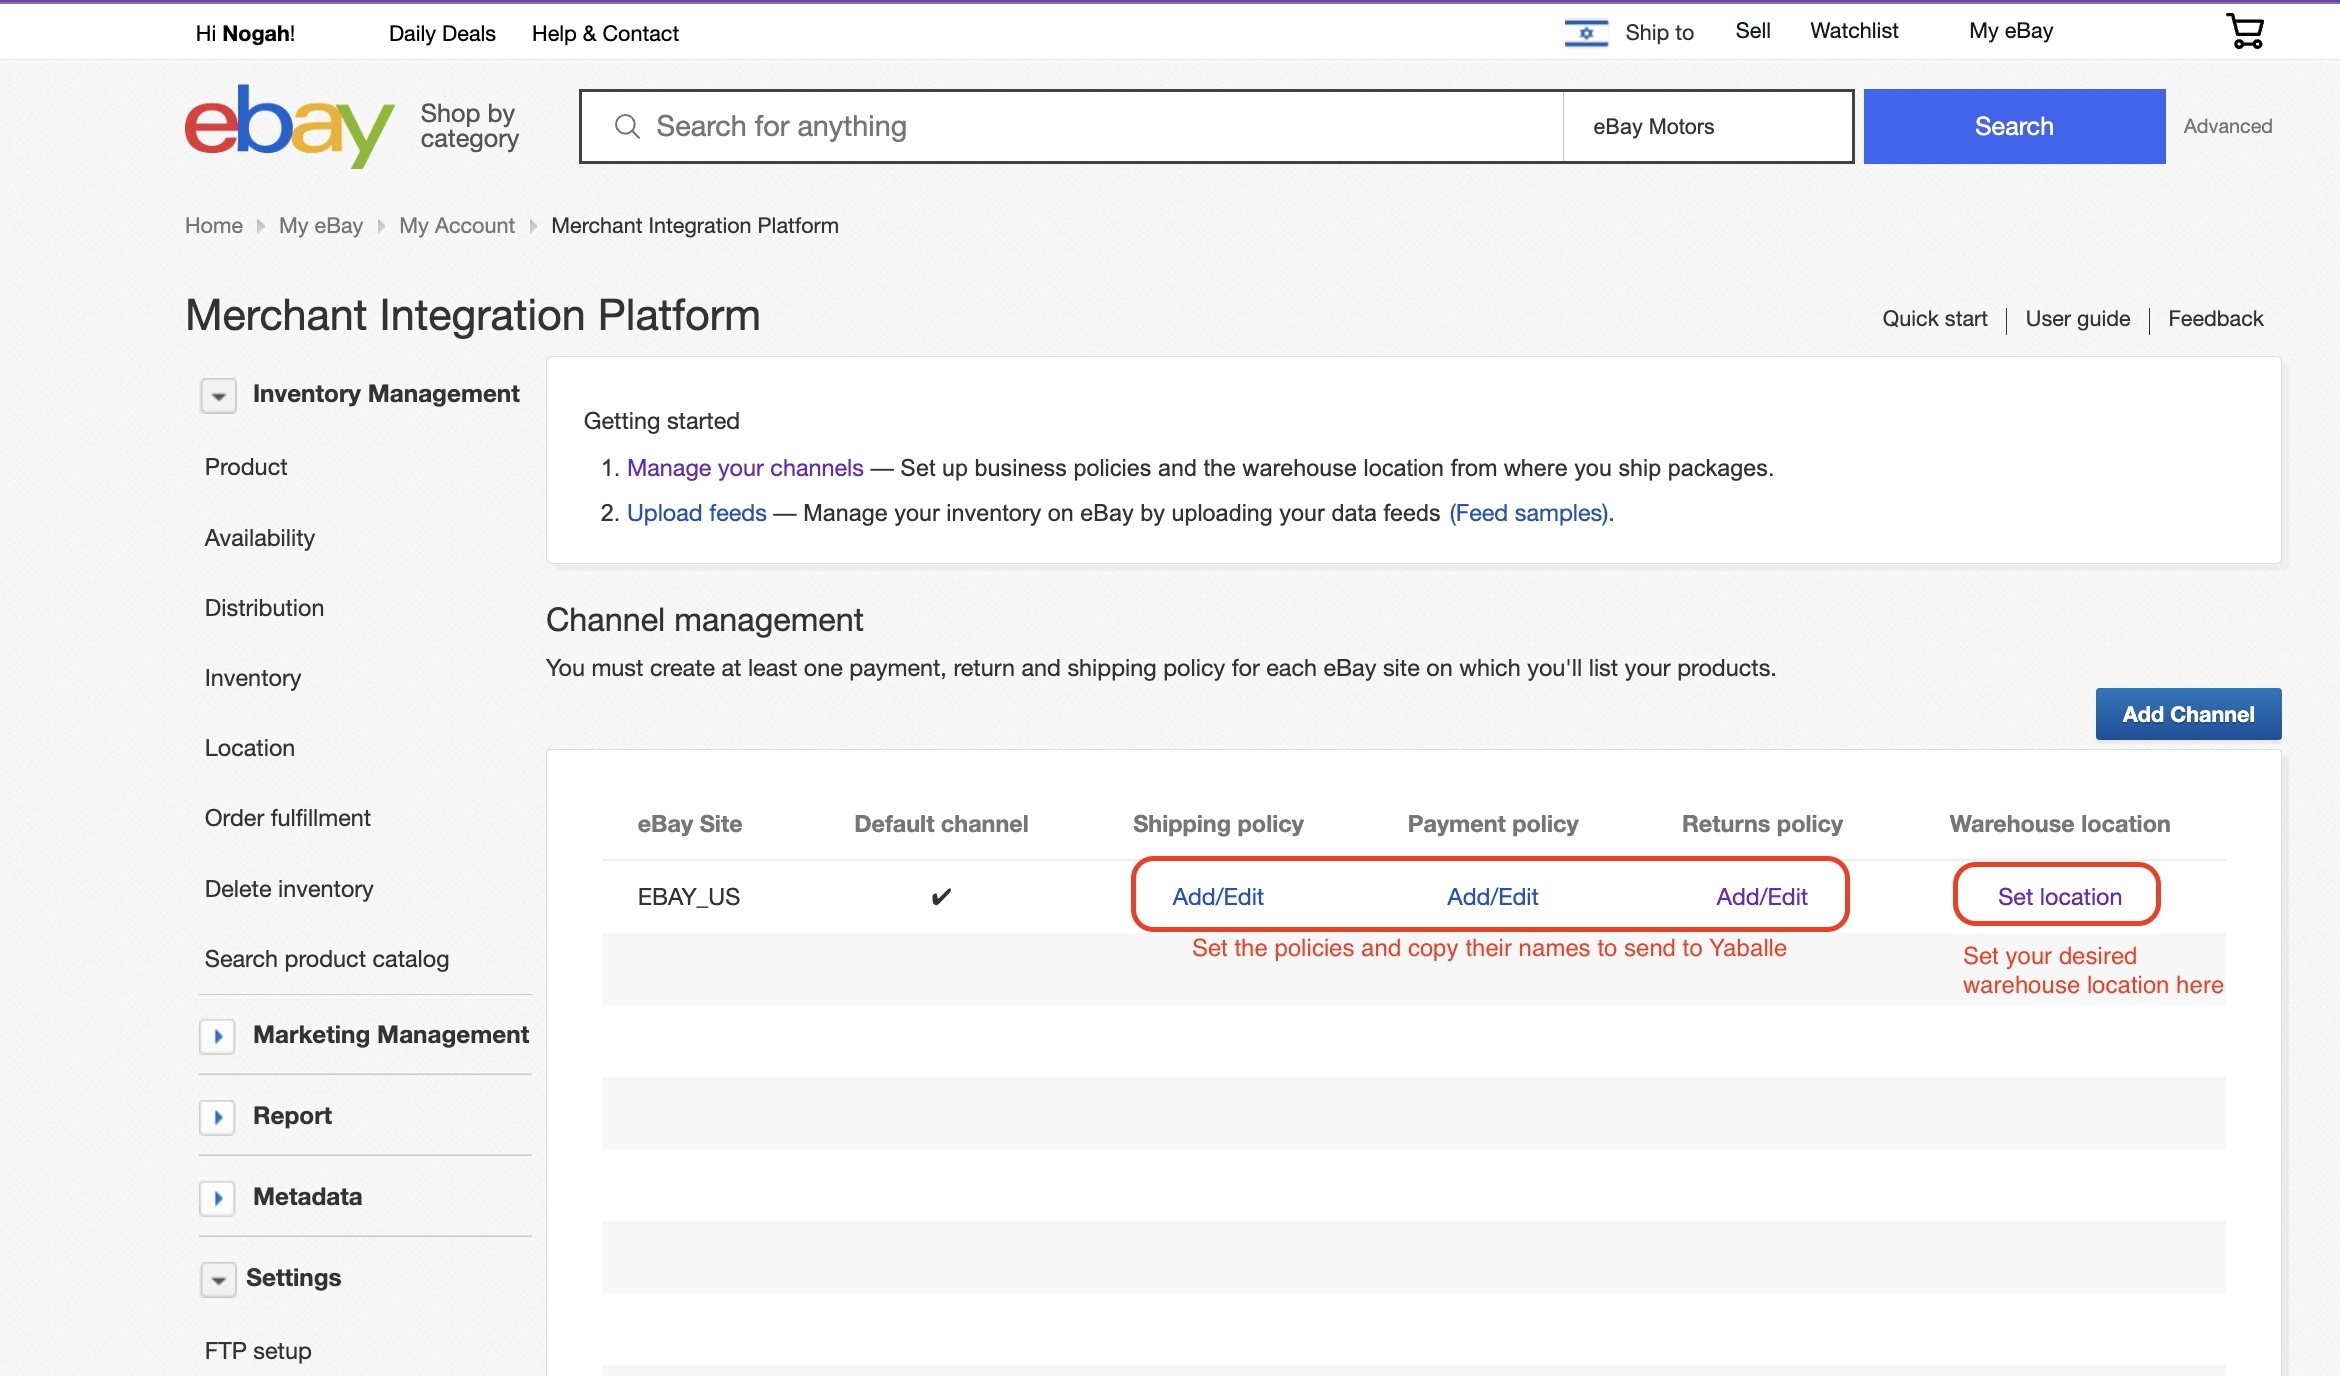2340x1376 pixels.
Task: Click Add/Edit under Payment policy
Action: tap(1492, 897)
